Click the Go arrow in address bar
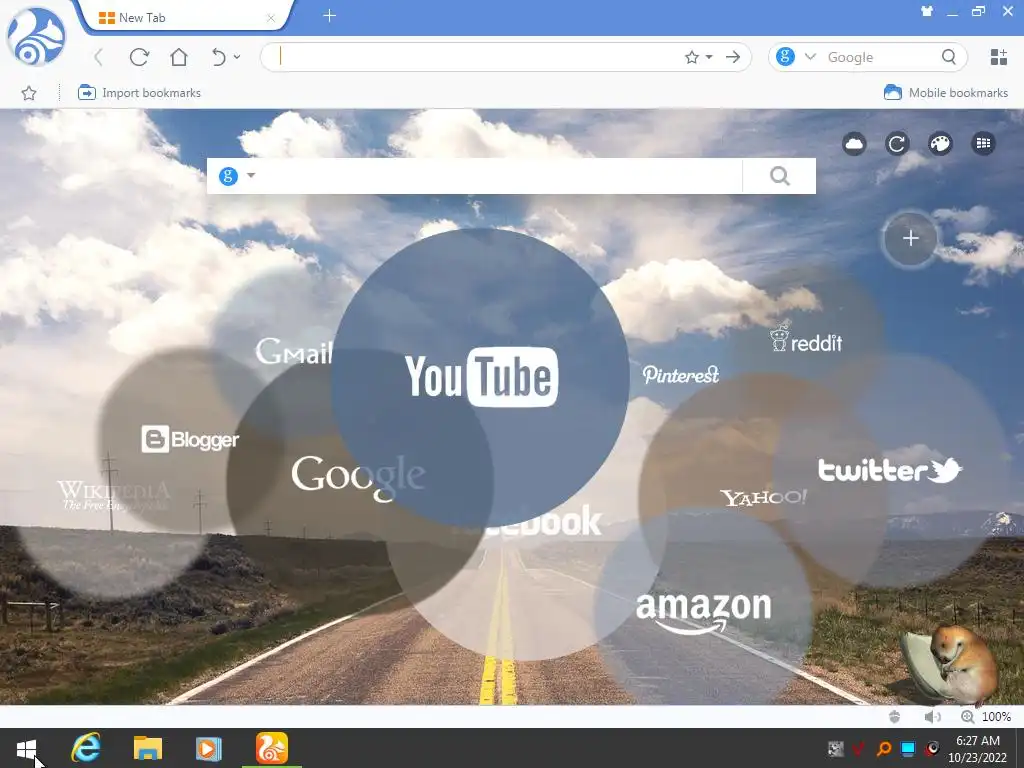Screen dimensions: 1024x768 tap(733, 57)
